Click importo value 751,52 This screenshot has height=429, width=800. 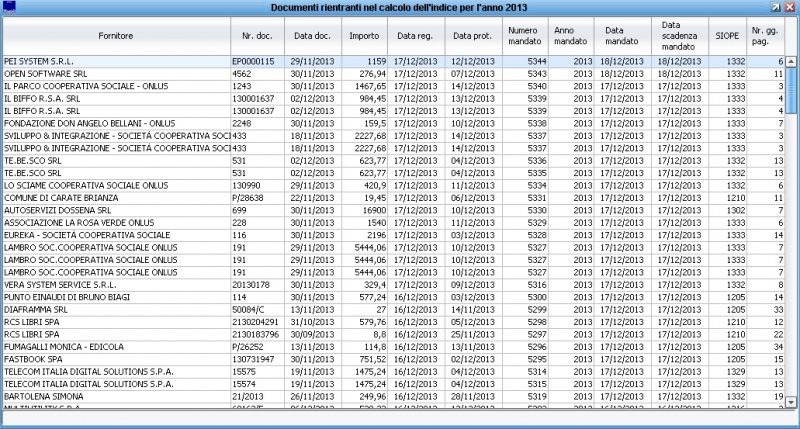tap(373, 359)
